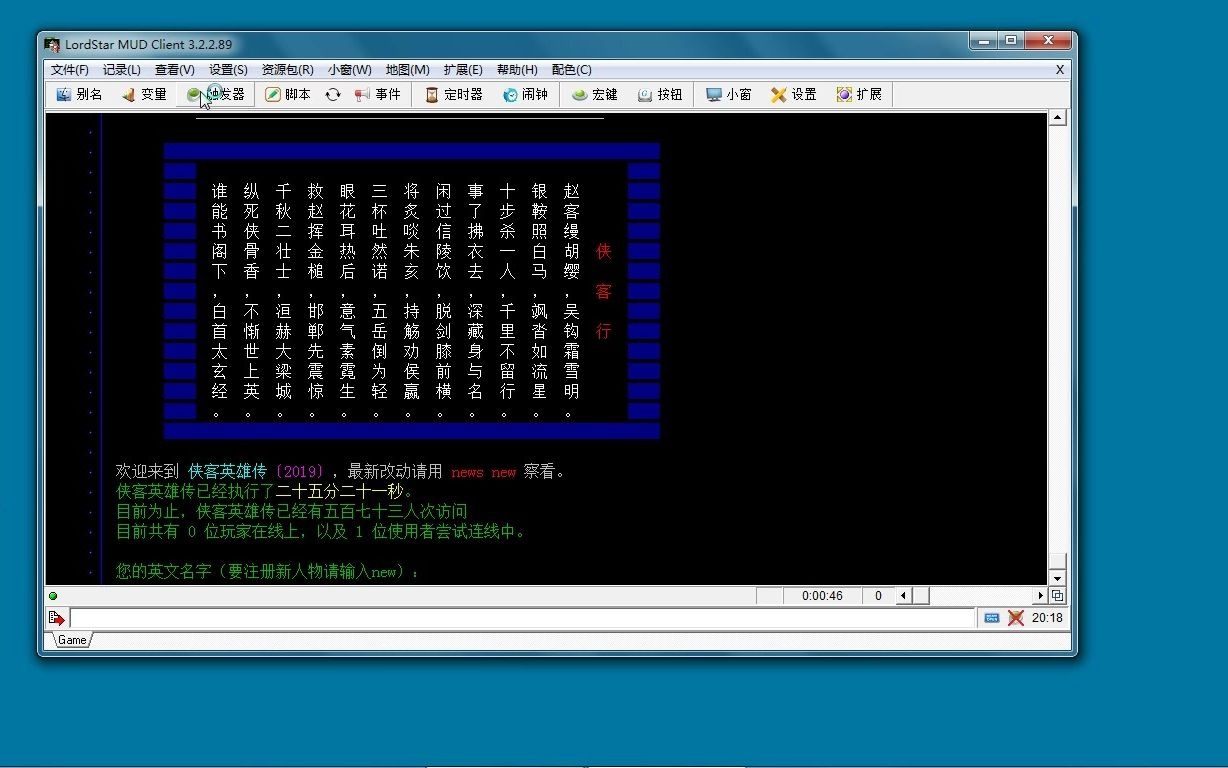This screenshot has height=768, width=1228.
Task: Open the 别名 (alias) toolbar button
Action: tap(79, 94)
